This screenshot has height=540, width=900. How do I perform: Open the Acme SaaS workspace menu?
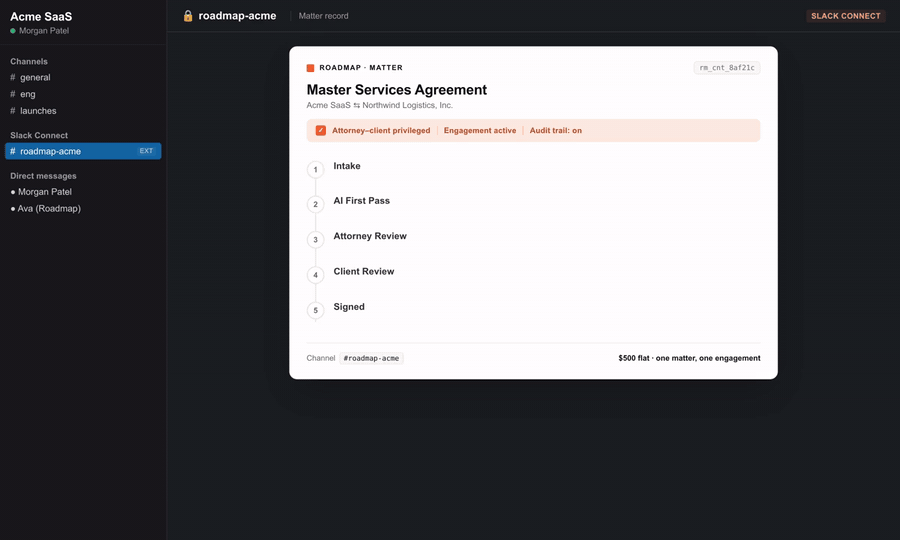click(x=41, y=16)
